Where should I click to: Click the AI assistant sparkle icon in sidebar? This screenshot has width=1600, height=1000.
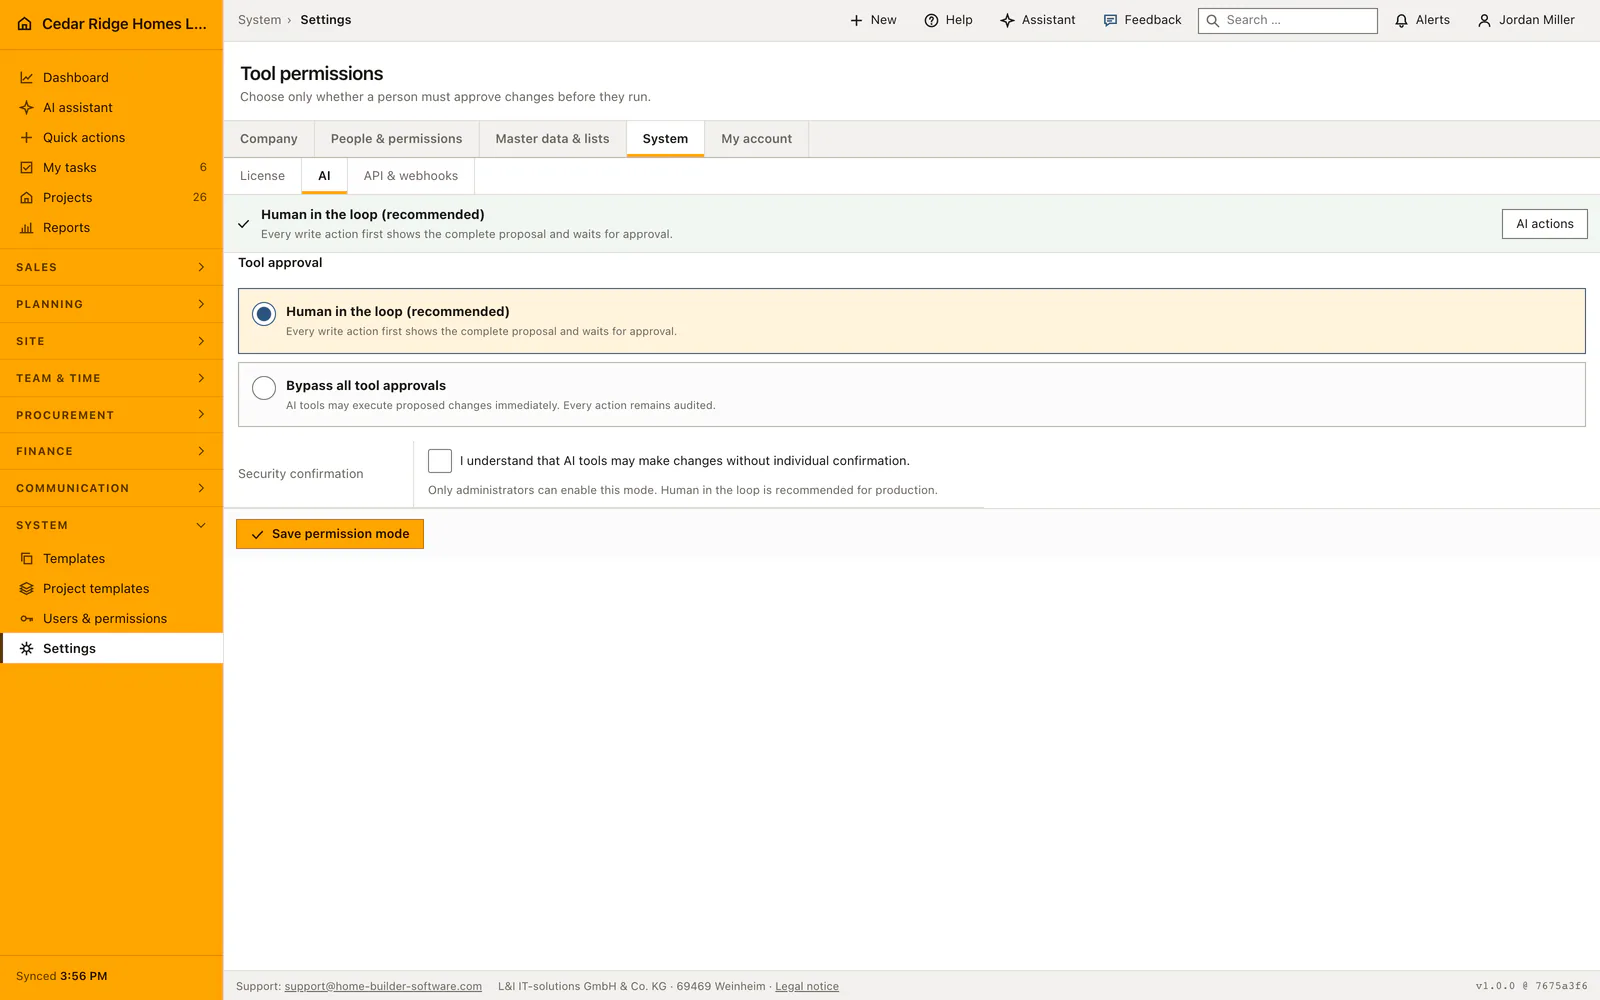point(27,108)
